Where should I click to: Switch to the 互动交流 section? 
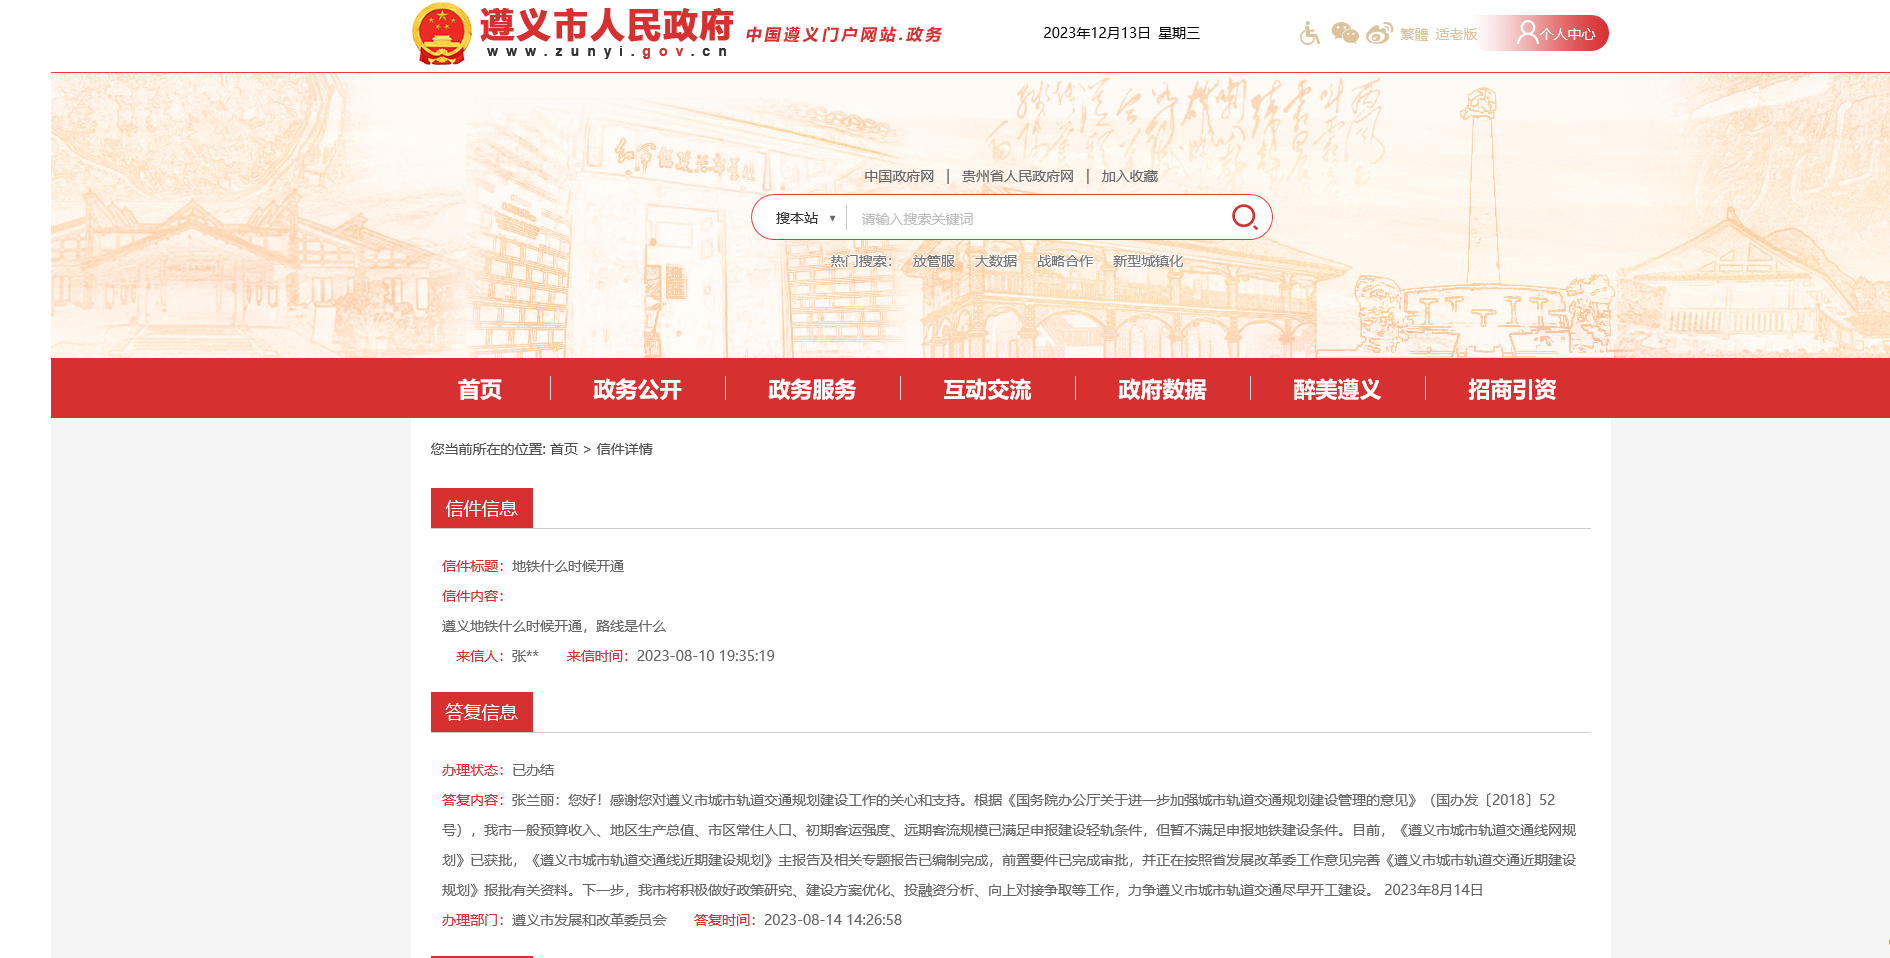(988, 390)
